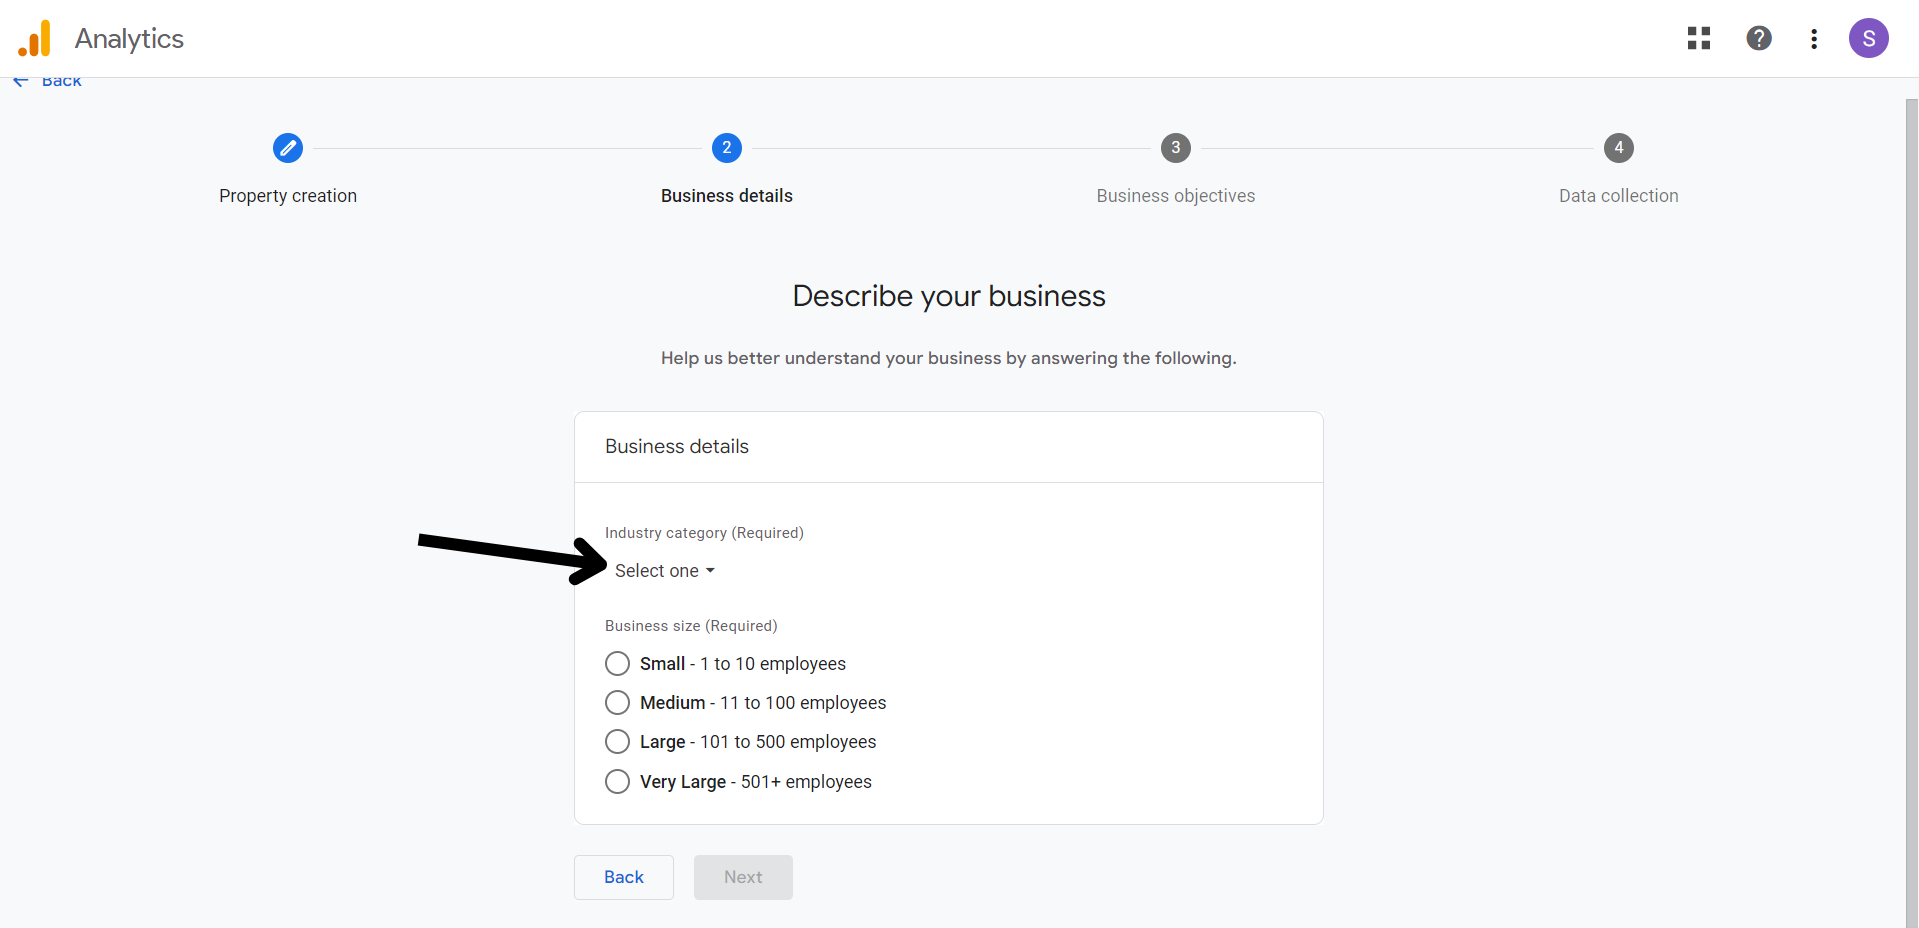Choose Medium 11 to 100 employees

point(618,703)
